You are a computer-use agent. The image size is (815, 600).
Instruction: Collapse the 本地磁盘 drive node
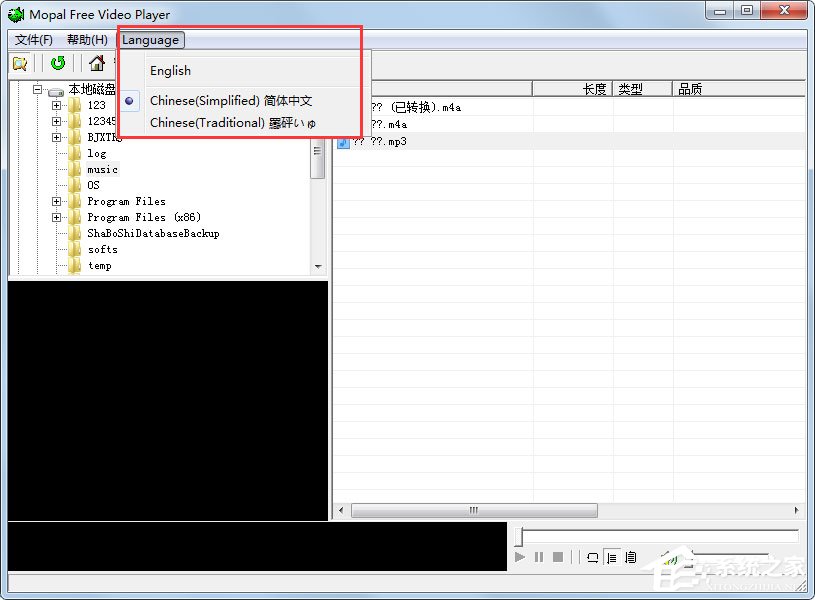point(37,89)
